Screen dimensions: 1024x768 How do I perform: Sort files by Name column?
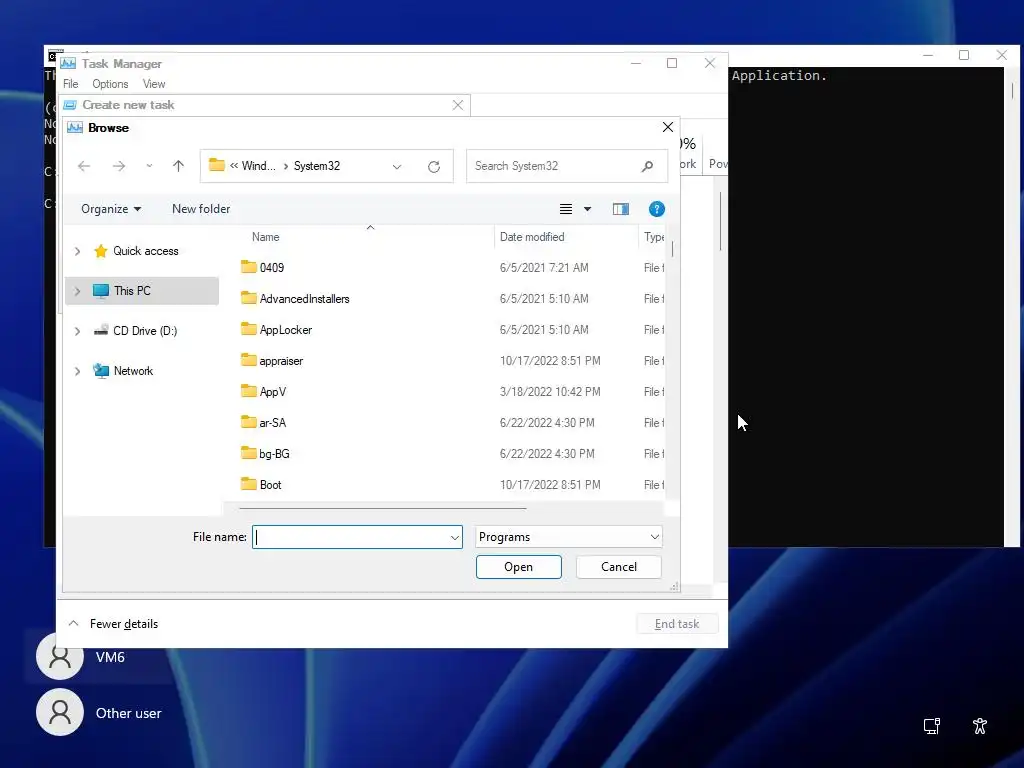(x=266, y=237)
